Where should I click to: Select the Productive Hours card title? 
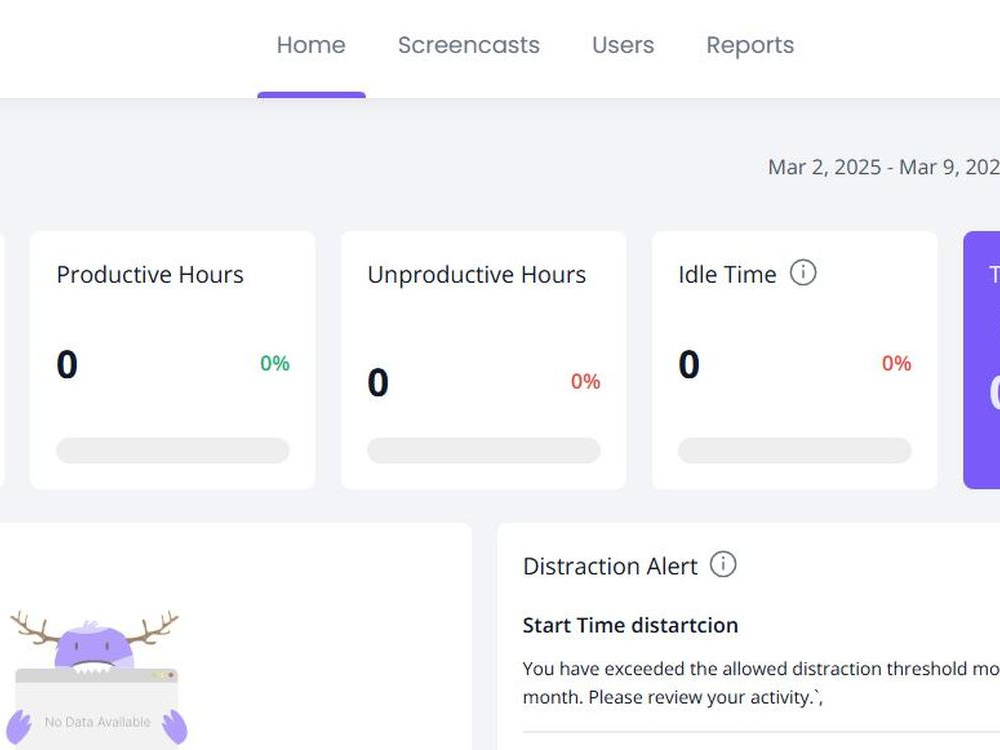(150, 274)
